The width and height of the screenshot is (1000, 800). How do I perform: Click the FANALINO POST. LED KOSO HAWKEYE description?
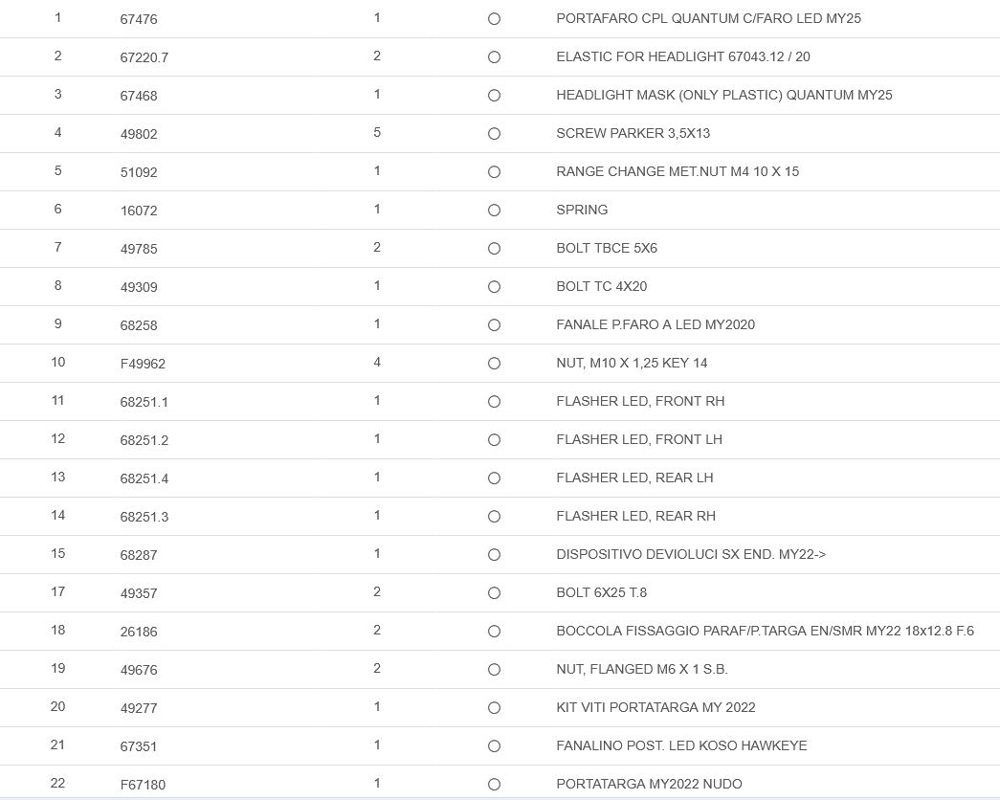(681, 746)
